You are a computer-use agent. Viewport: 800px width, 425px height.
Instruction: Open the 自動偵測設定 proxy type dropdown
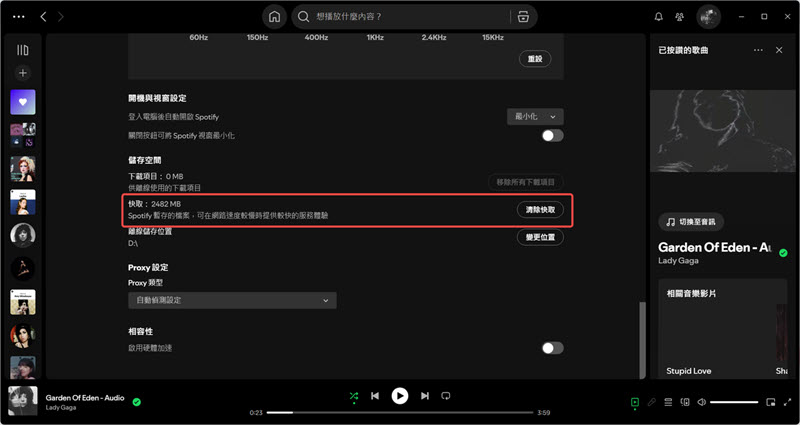click(232, 301)
